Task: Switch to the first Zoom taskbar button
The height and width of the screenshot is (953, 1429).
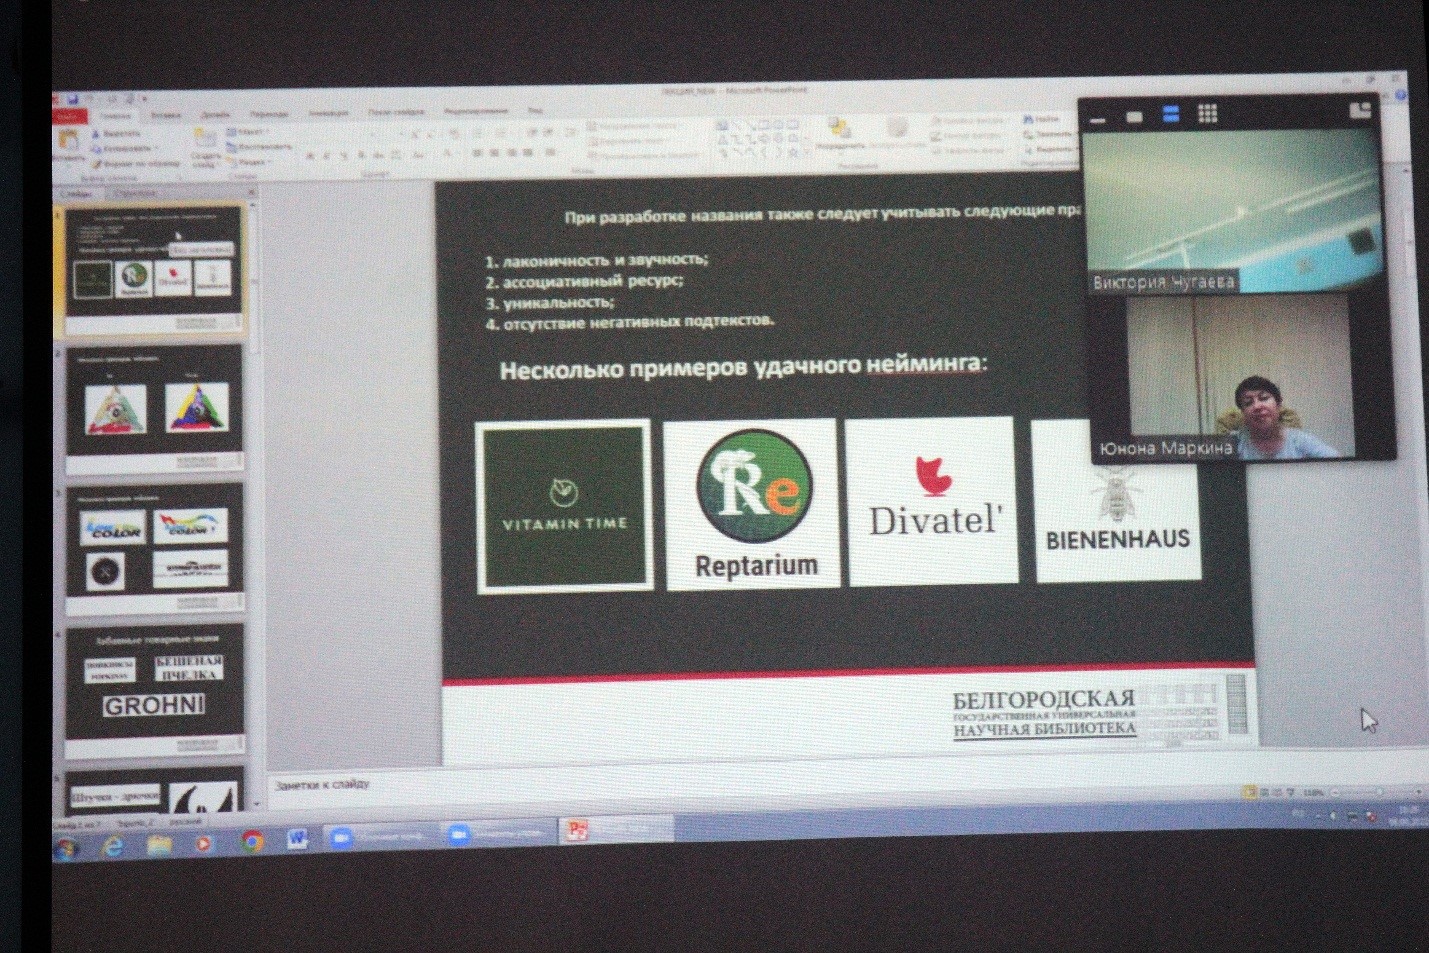Action: click(x=381, y=836)
